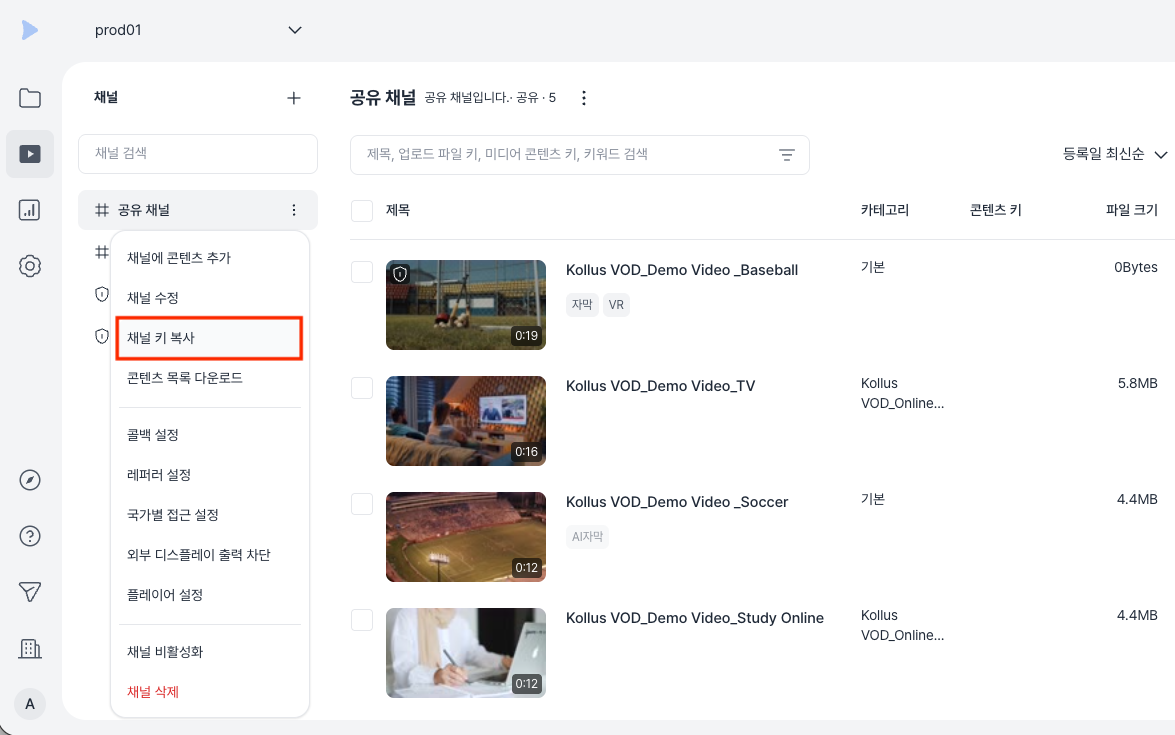The width and height of the screenshot is (1175, 735).
Task: Click the paper plane send icon
Action: click(x=30, y=592)
